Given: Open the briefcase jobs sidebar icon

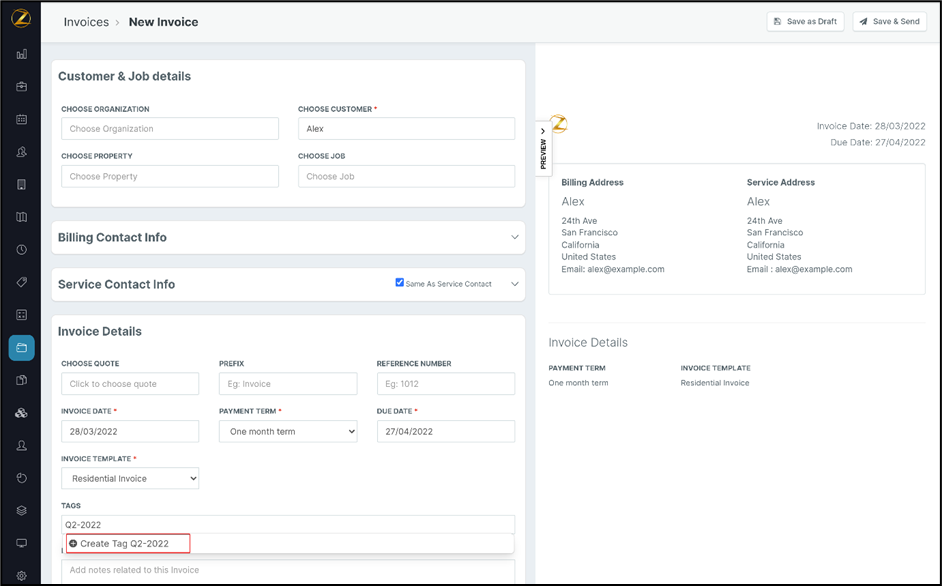Looking at the screenshot, I should pyautogui.click(x=21, y=87).
